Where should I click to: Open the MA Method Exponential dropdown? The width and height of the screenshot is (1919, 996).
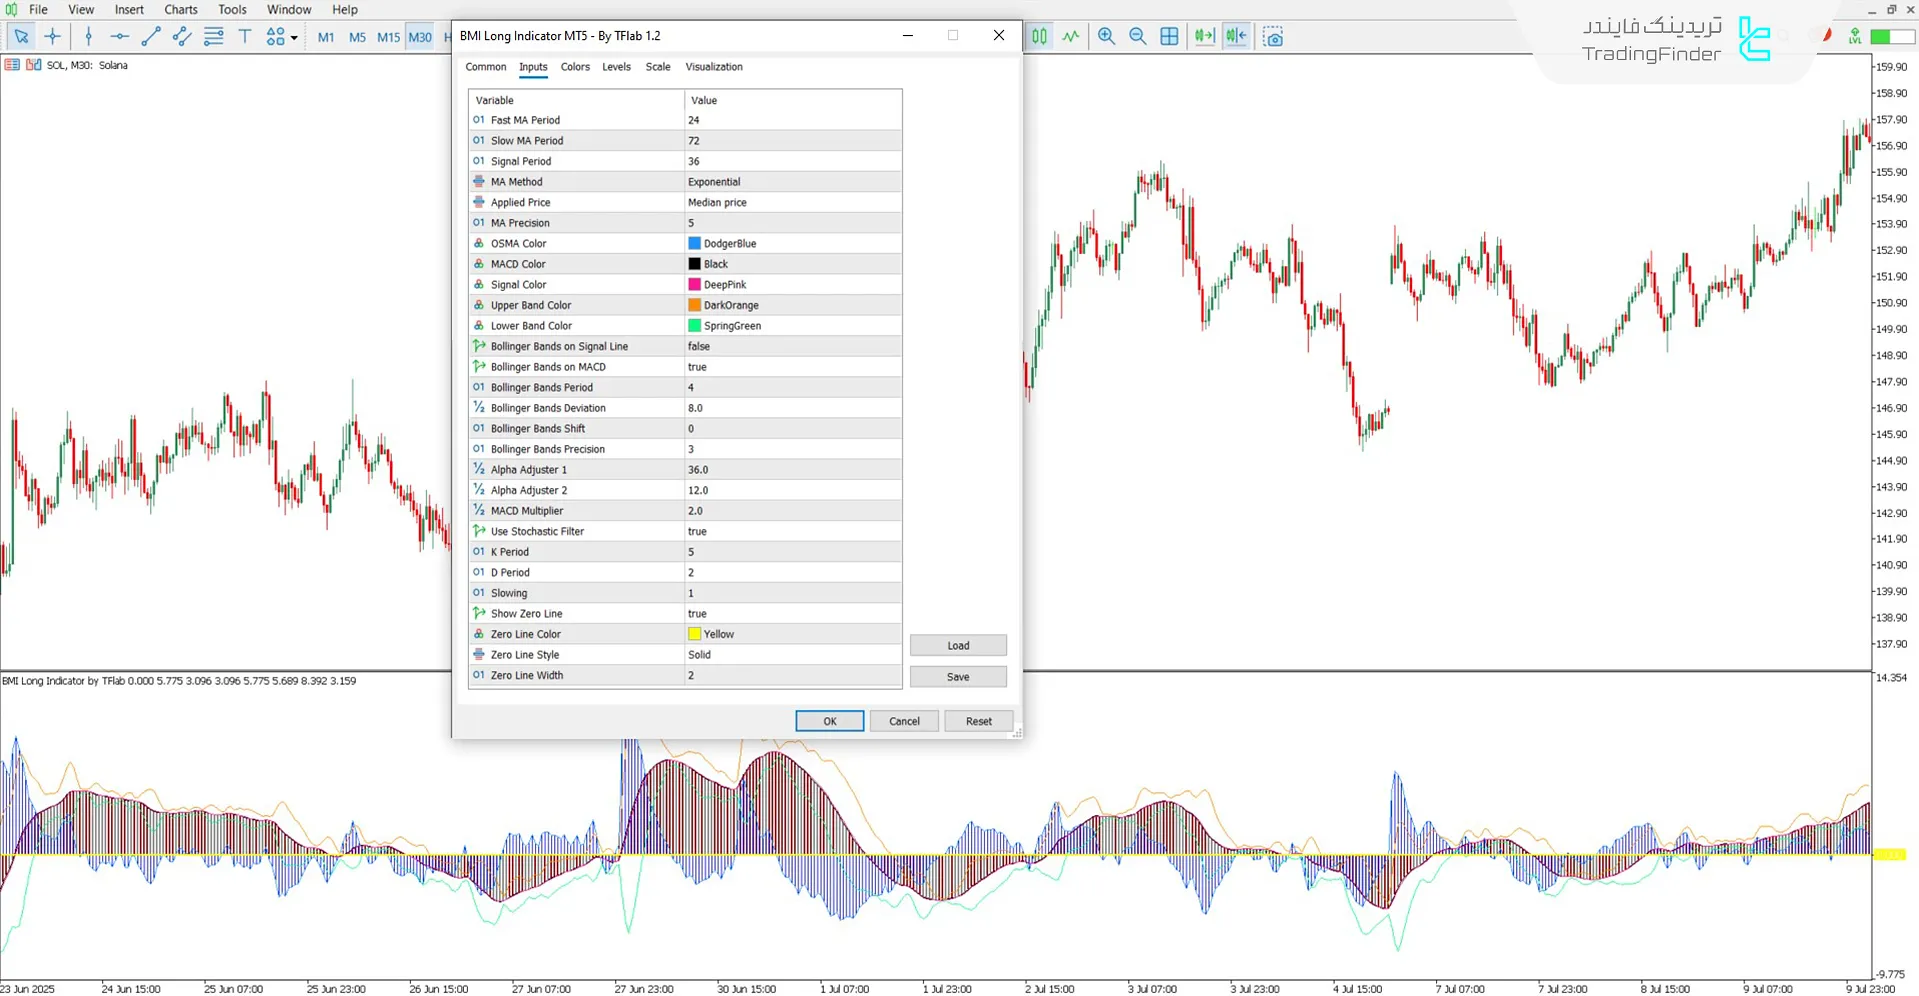click(792, 182)
